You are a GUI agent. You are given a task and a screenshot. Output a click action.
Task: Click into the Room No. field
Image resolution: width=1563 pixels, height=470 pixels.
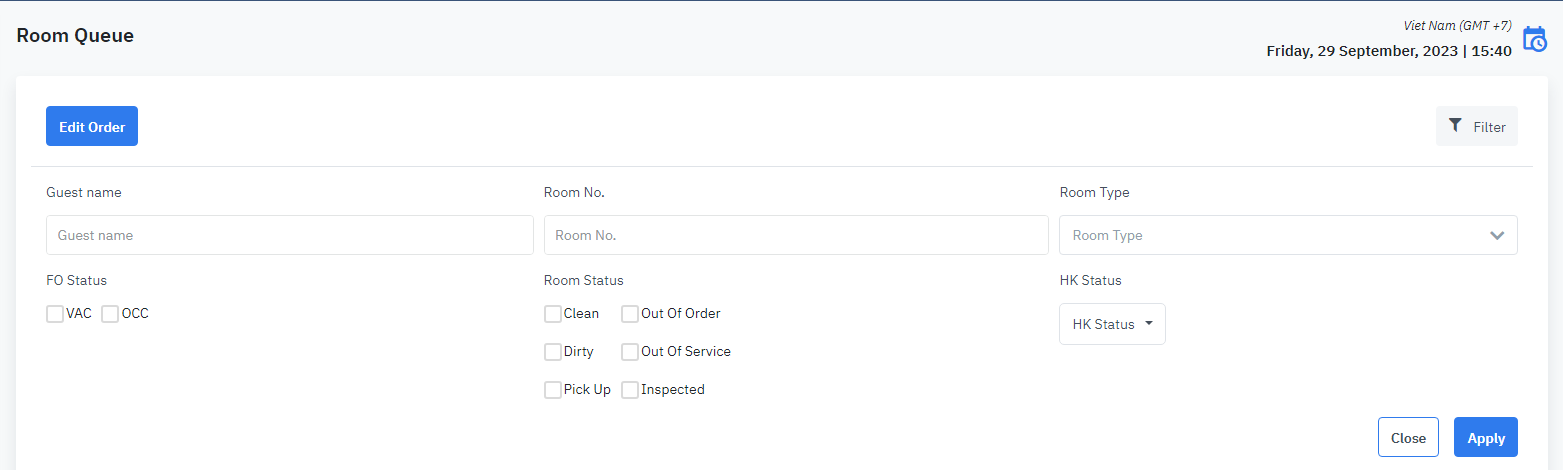(795, 236)
